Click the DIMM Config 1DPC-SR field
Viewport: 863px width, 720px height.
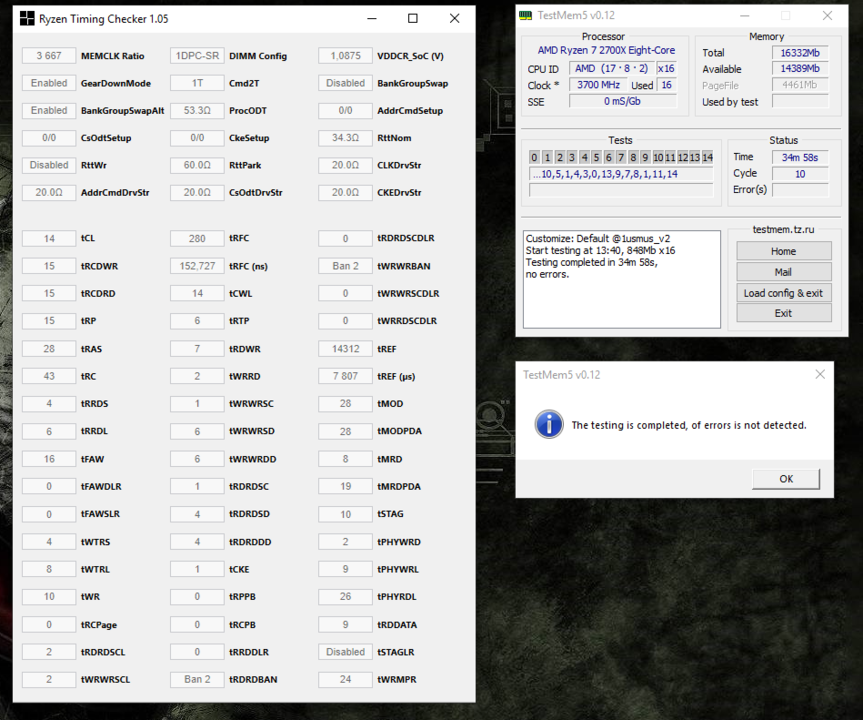pos(197,56)
